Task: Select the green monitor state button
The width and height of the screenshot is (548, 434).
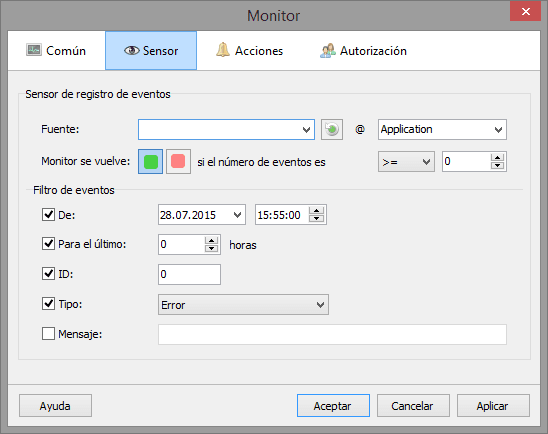Action: (x=151, y=161)
